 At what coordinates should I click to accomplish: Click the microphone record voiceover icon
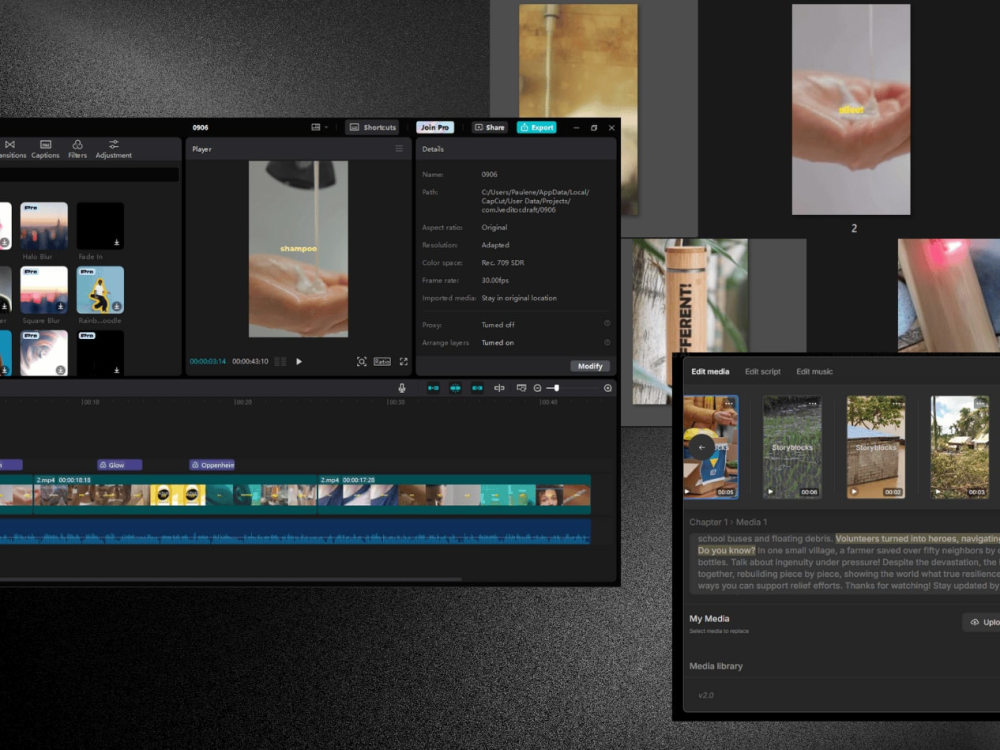click(402, 388)
